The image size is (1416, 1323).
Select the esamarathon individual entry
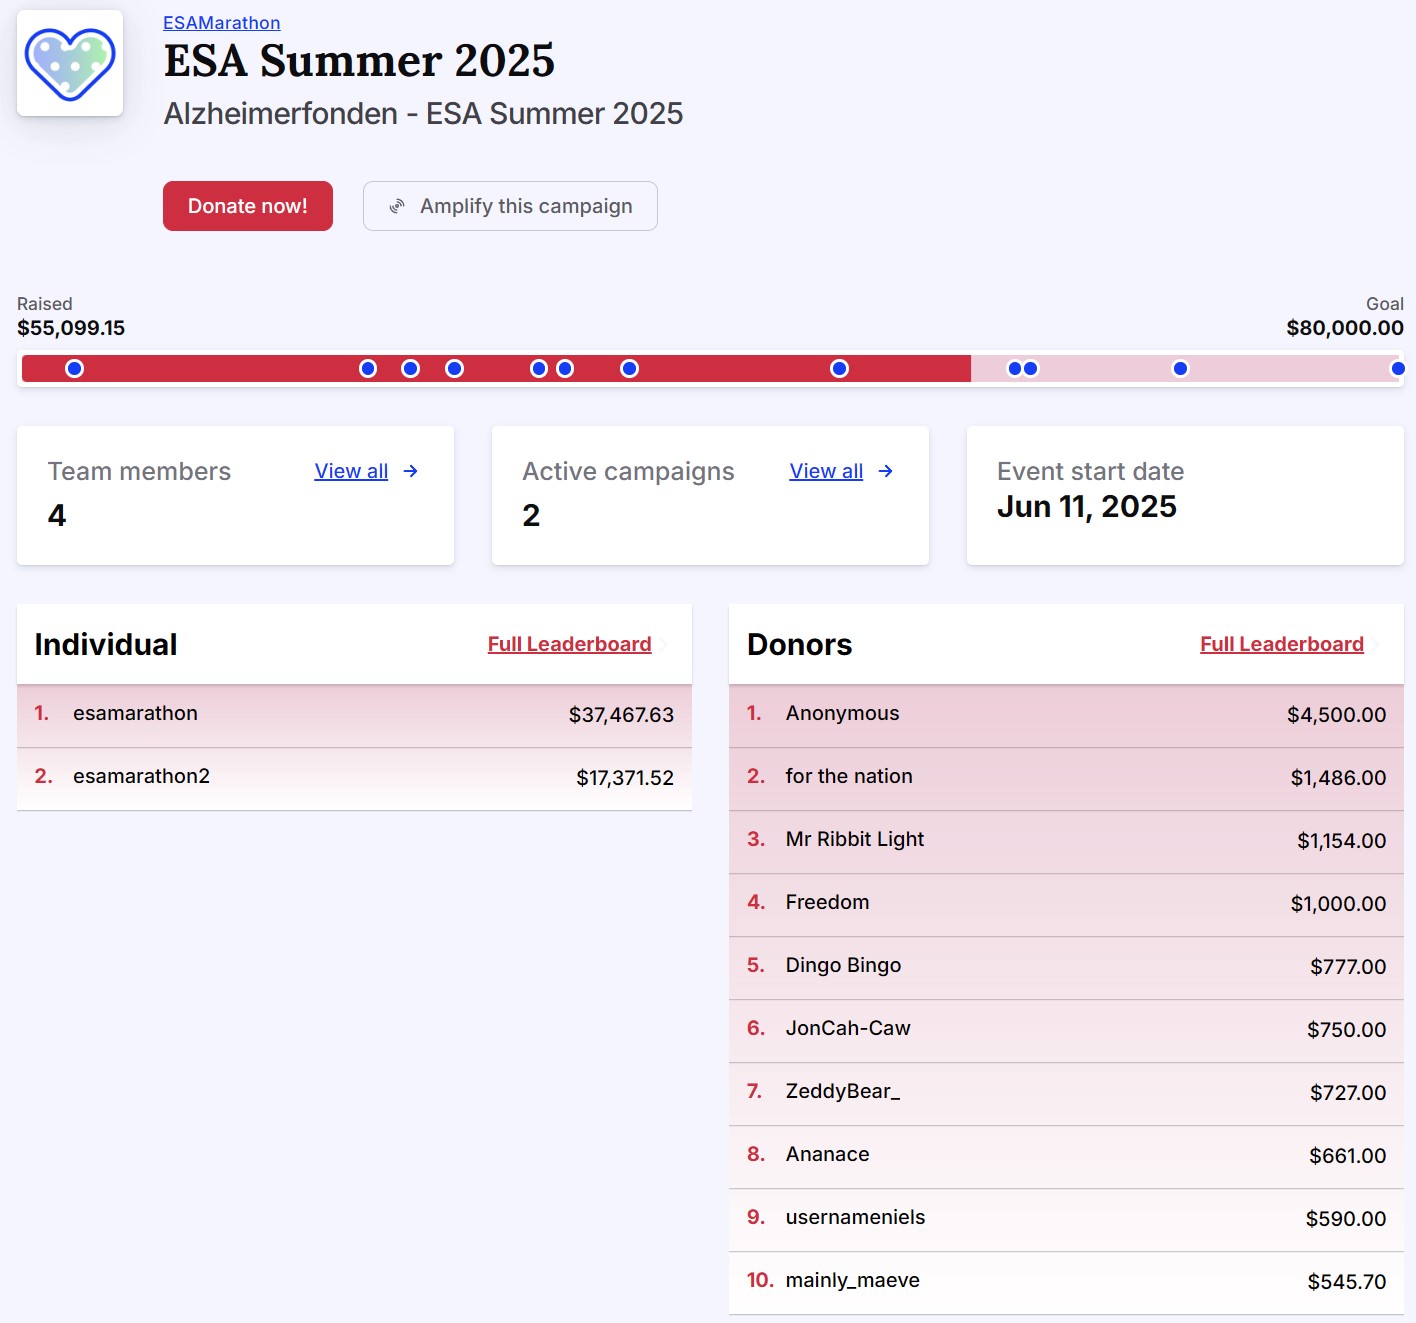pyautogui.click(x=354, y=715)
